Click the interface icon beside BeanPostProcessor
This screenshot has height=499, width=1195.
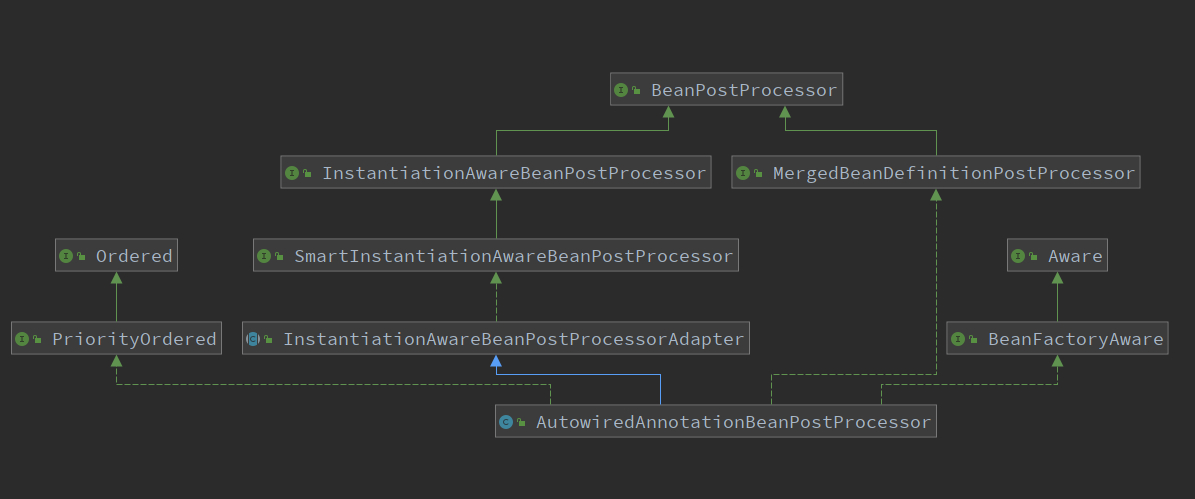click(x=622, y=90)
